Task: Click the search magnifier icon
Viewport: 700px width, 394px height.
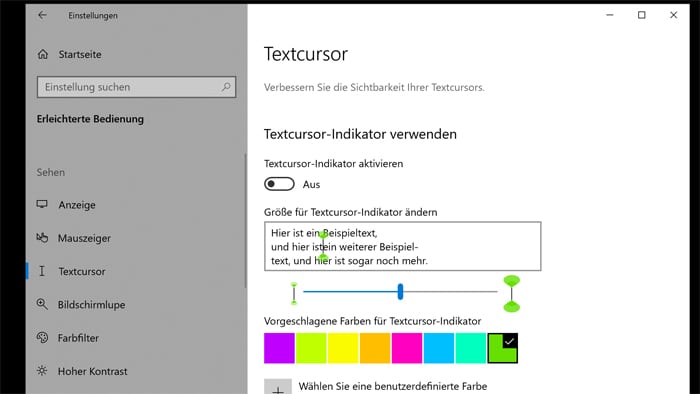Action: click(226, 87)
